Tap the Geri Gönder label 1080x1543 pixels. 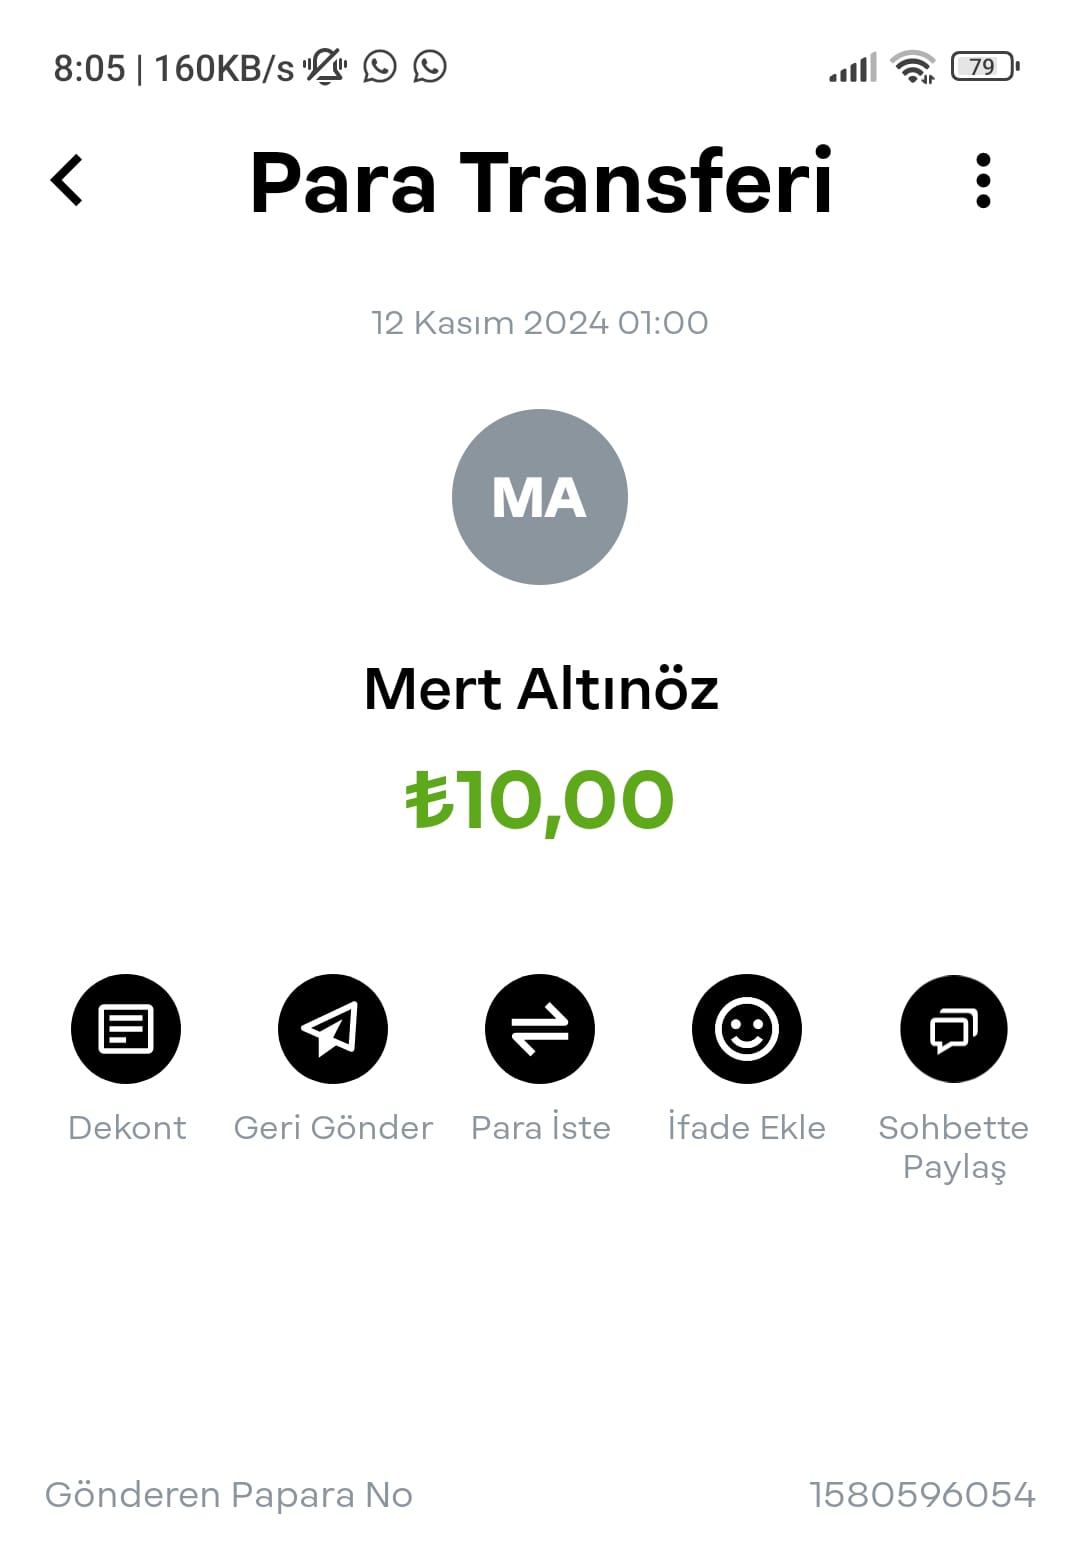(333, 1127)
